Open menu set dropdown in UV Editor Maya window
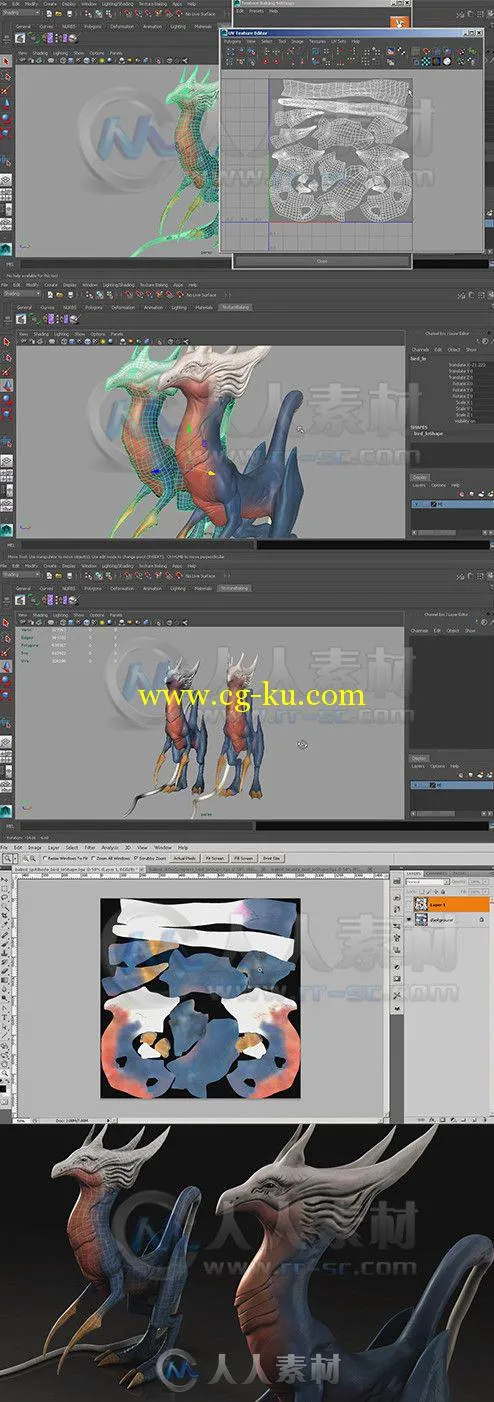This screenshot has width=494, height=1402. pyautogui.click(x=20, y=13)
